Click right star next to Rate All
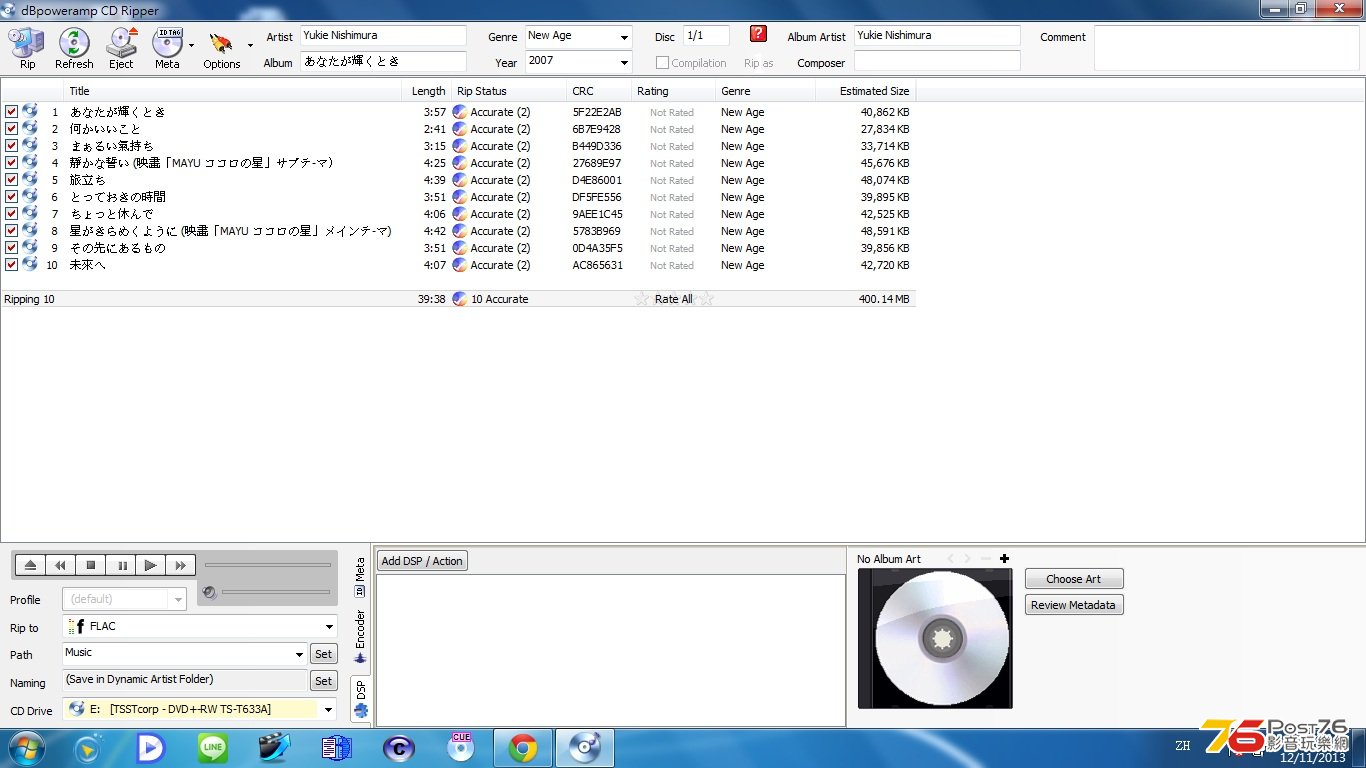Screen dimensions: 1366x768 click(706, 299)
